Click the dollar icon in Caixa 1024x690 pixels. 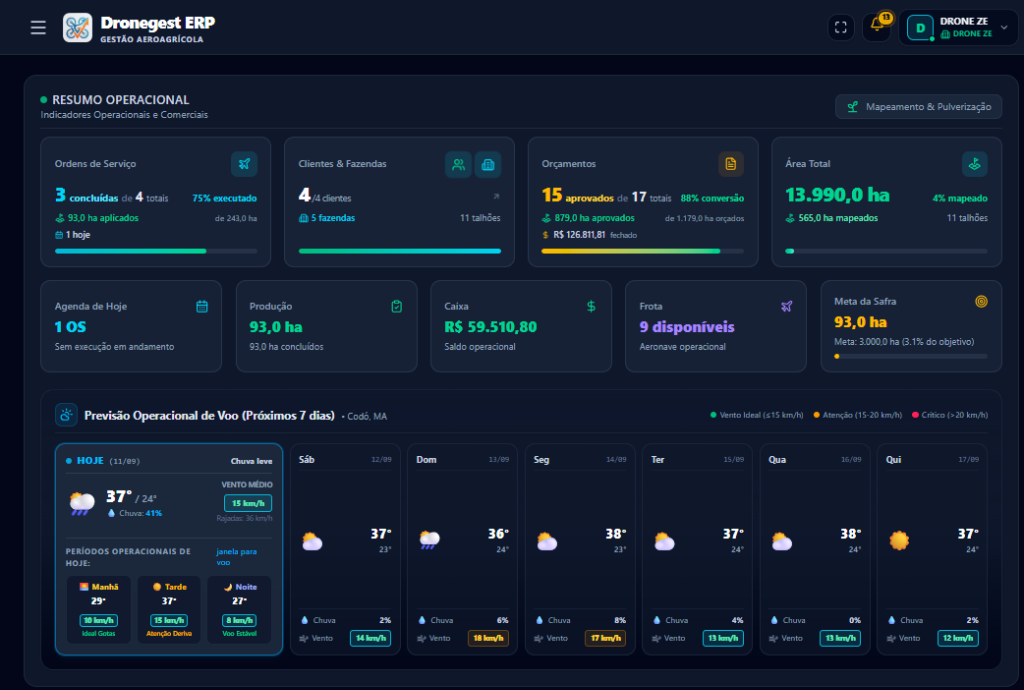click(591, 306)
